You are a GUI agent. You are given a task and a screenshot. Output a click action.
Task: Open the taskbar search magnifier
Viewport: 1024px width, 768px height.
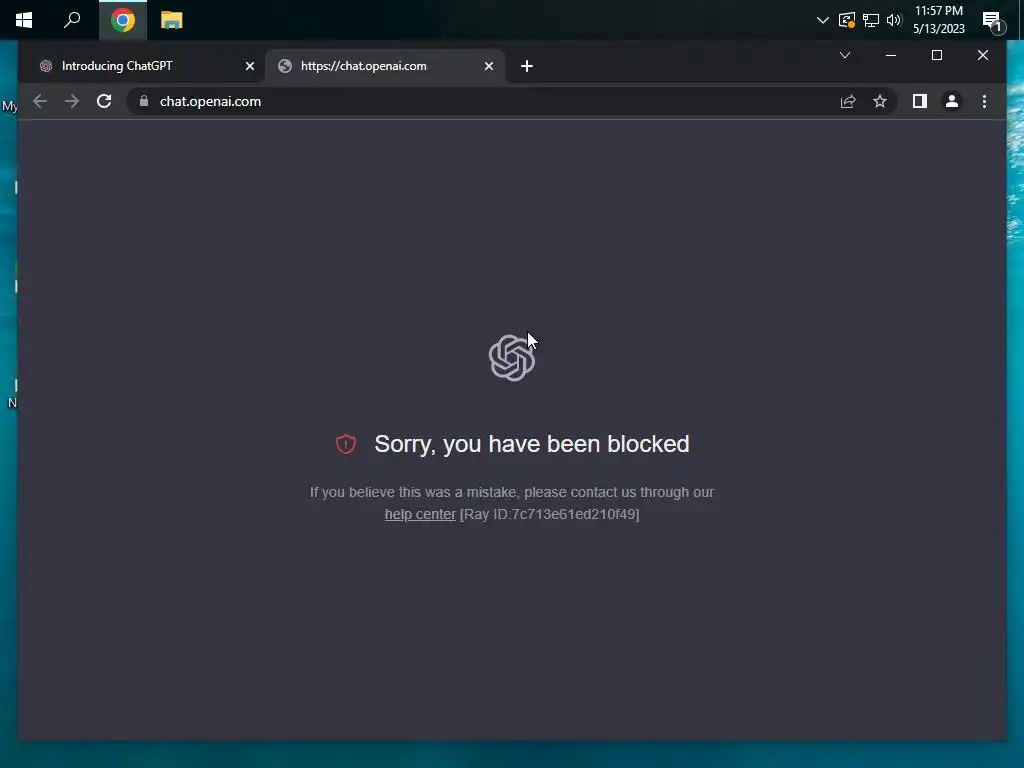72,20
